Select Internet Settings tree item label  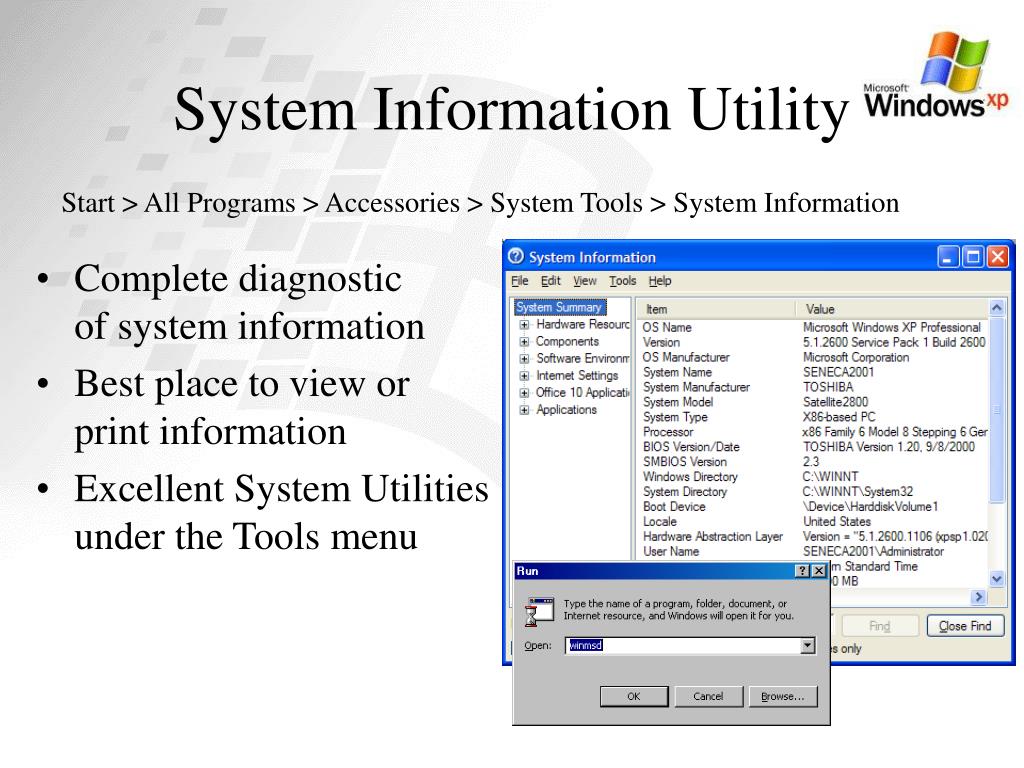[577, 376]
